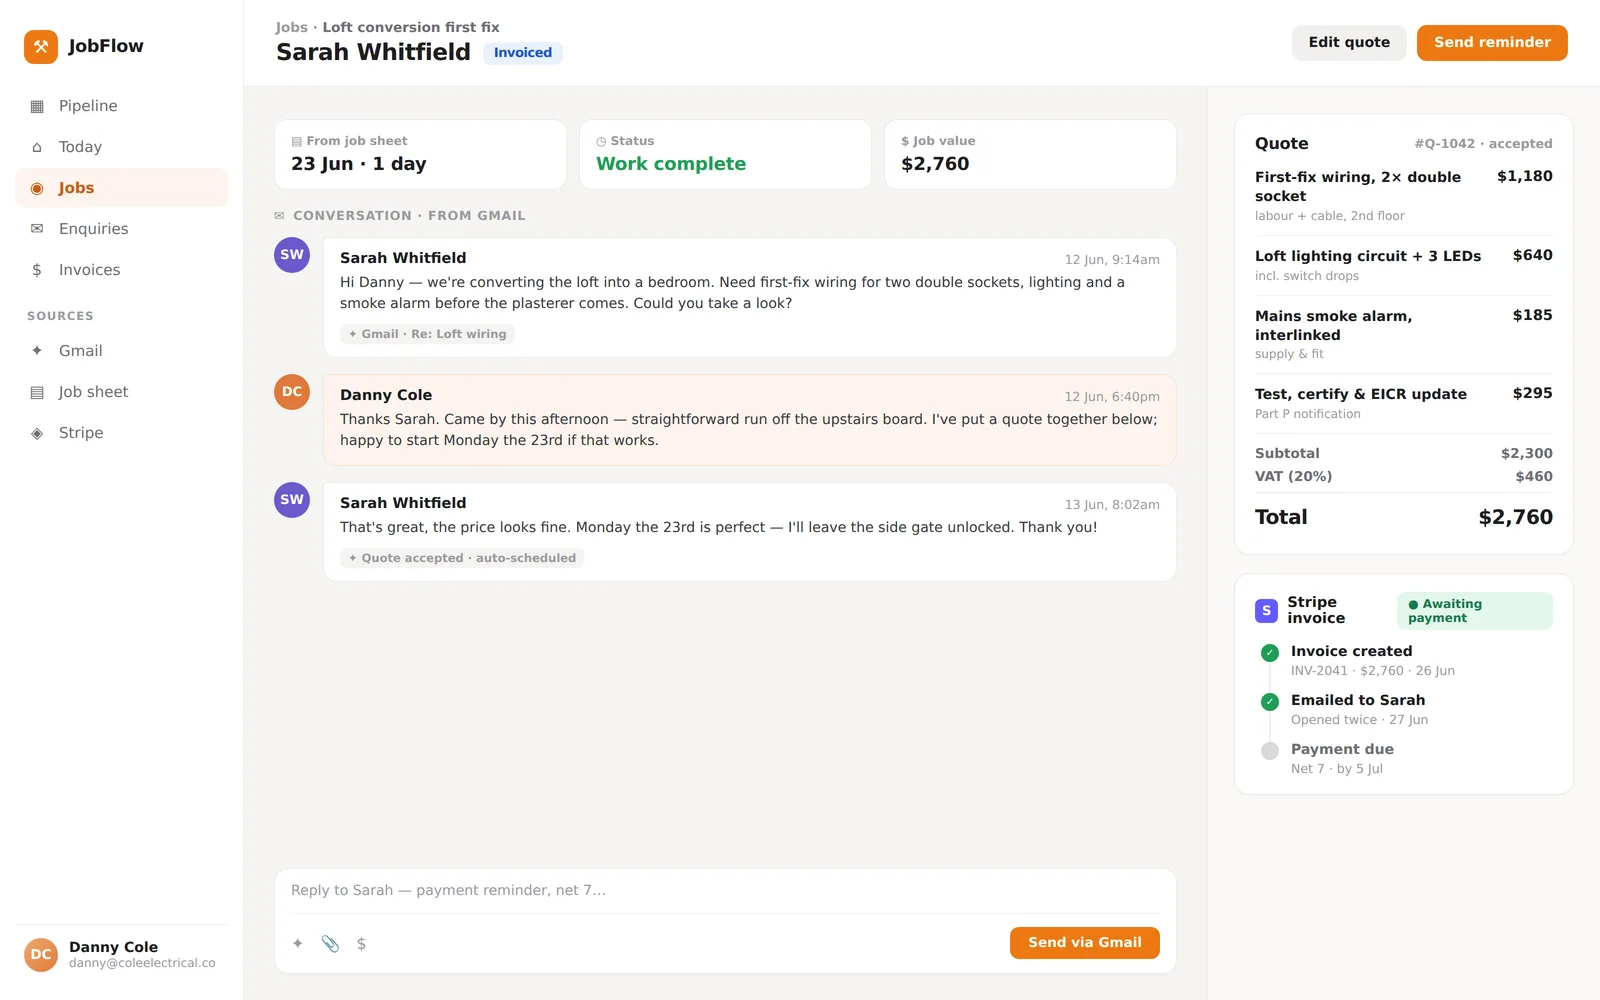Click the INV-2041 invoice details text
1600x1000 pixels.
(x=1372, y=671)
